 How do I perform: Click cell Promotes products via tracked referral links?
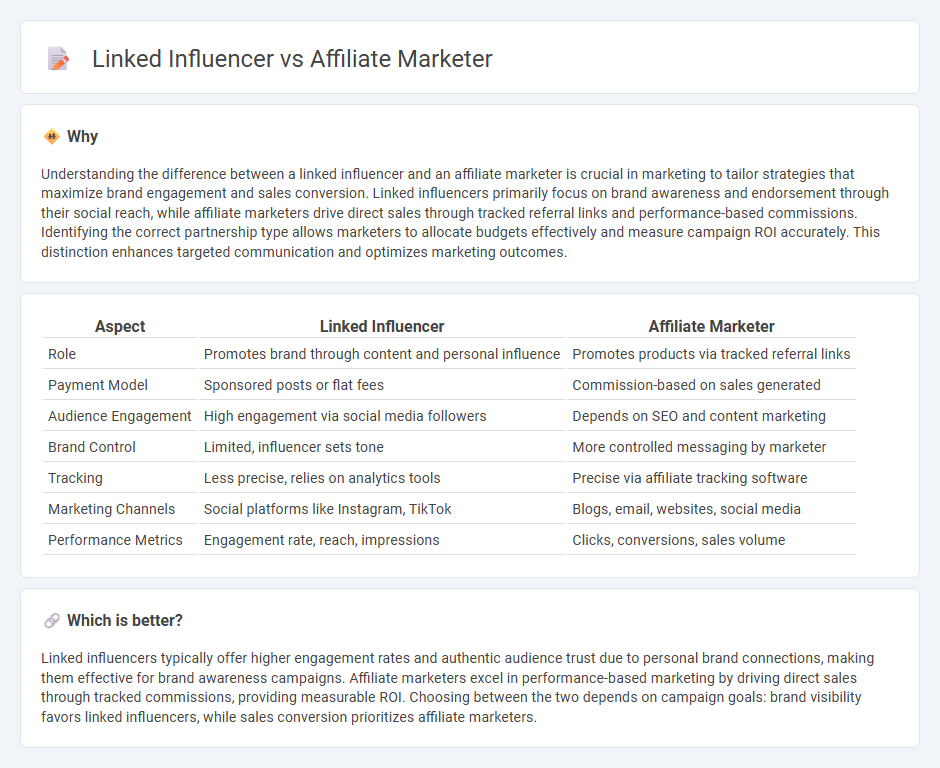(711, 354)
